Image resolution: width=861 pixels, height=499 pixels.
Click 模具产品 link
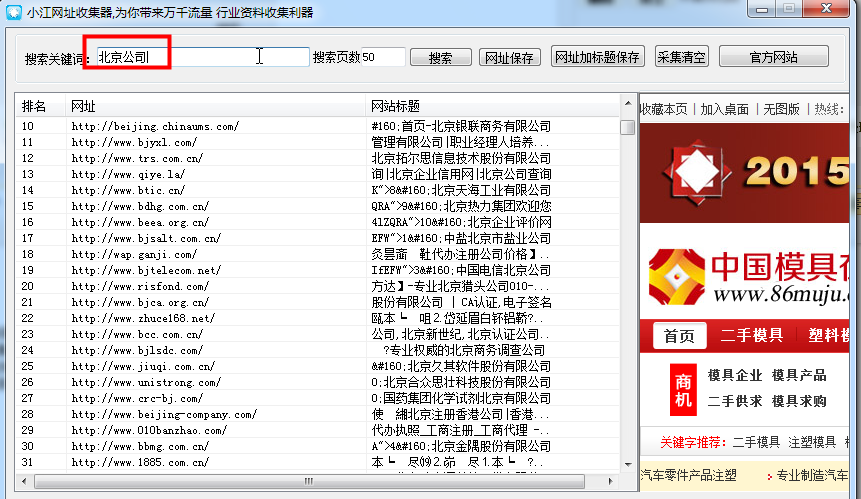tap(799, 375)
